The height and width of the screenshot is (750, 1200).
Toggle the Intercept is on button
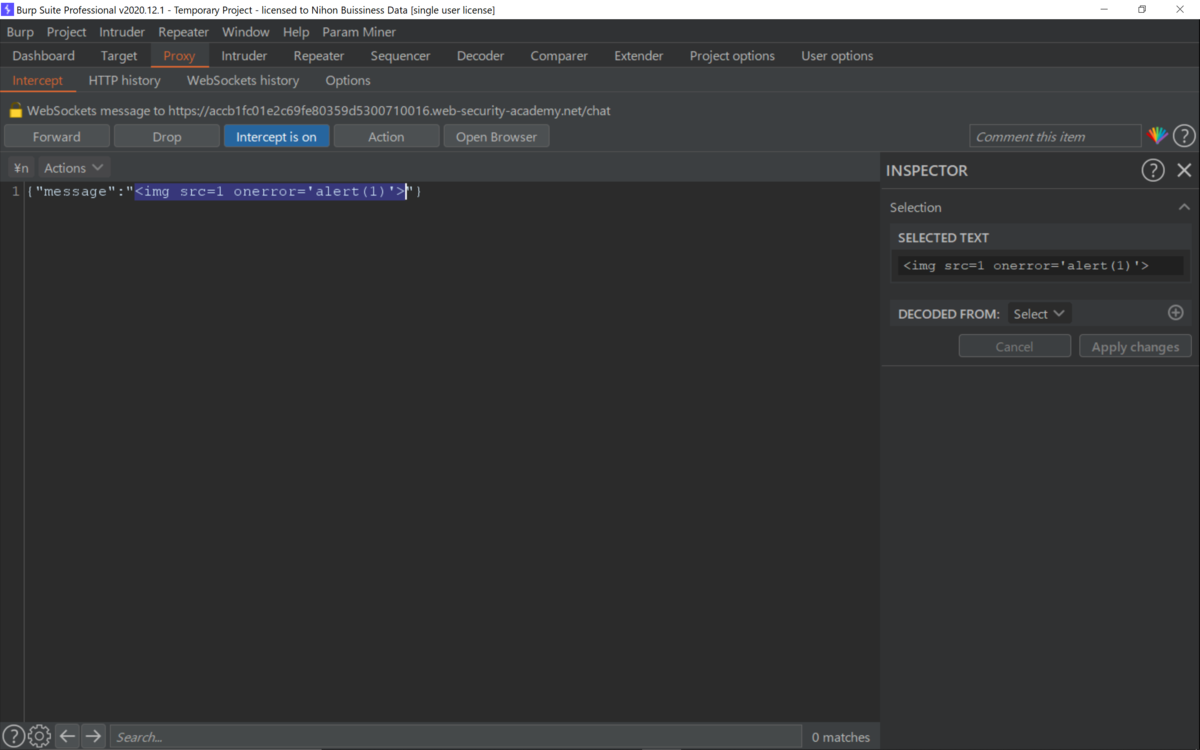[x=276, y=137]
